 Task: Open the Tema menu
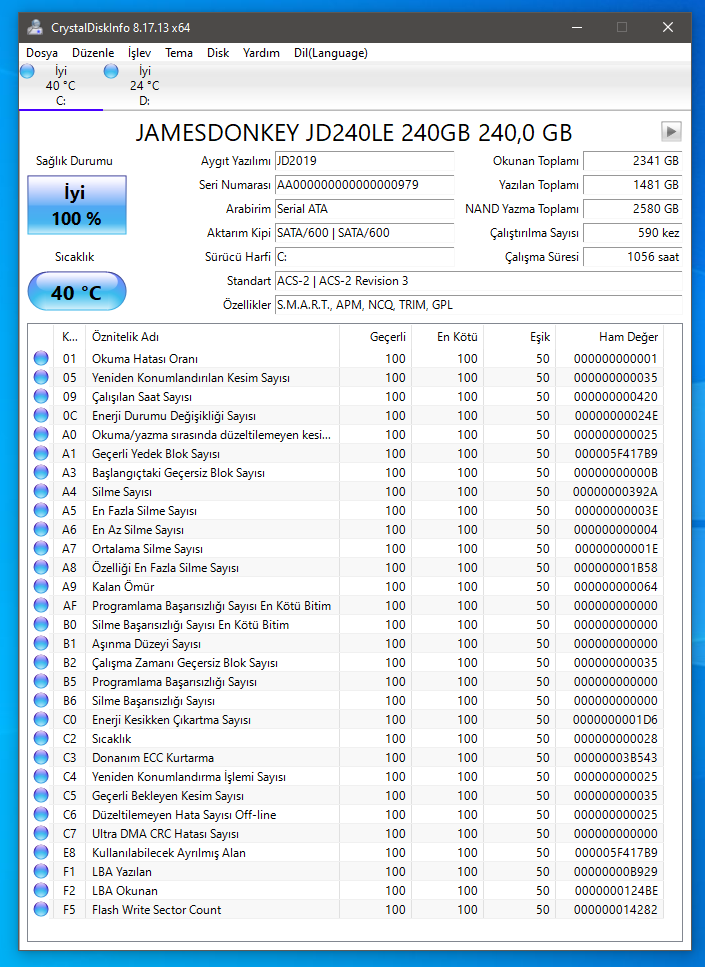click(179, 53)
